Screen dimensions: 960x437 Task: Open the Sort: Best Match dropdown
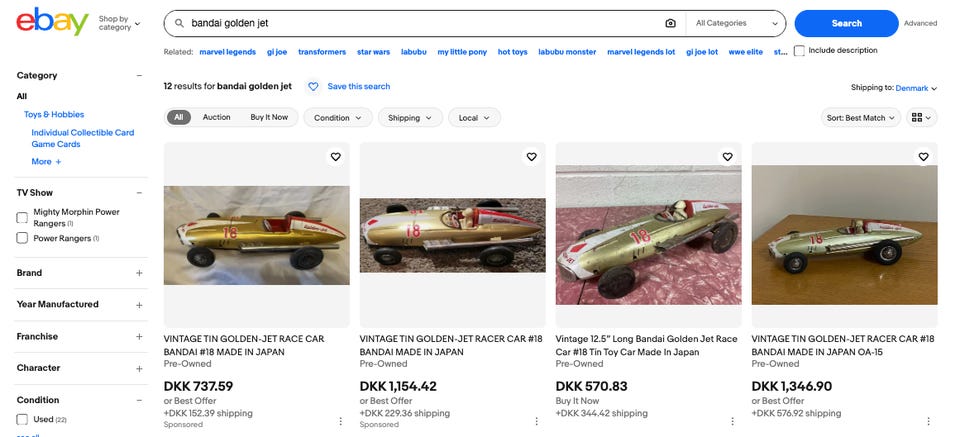tap(860, 118)
